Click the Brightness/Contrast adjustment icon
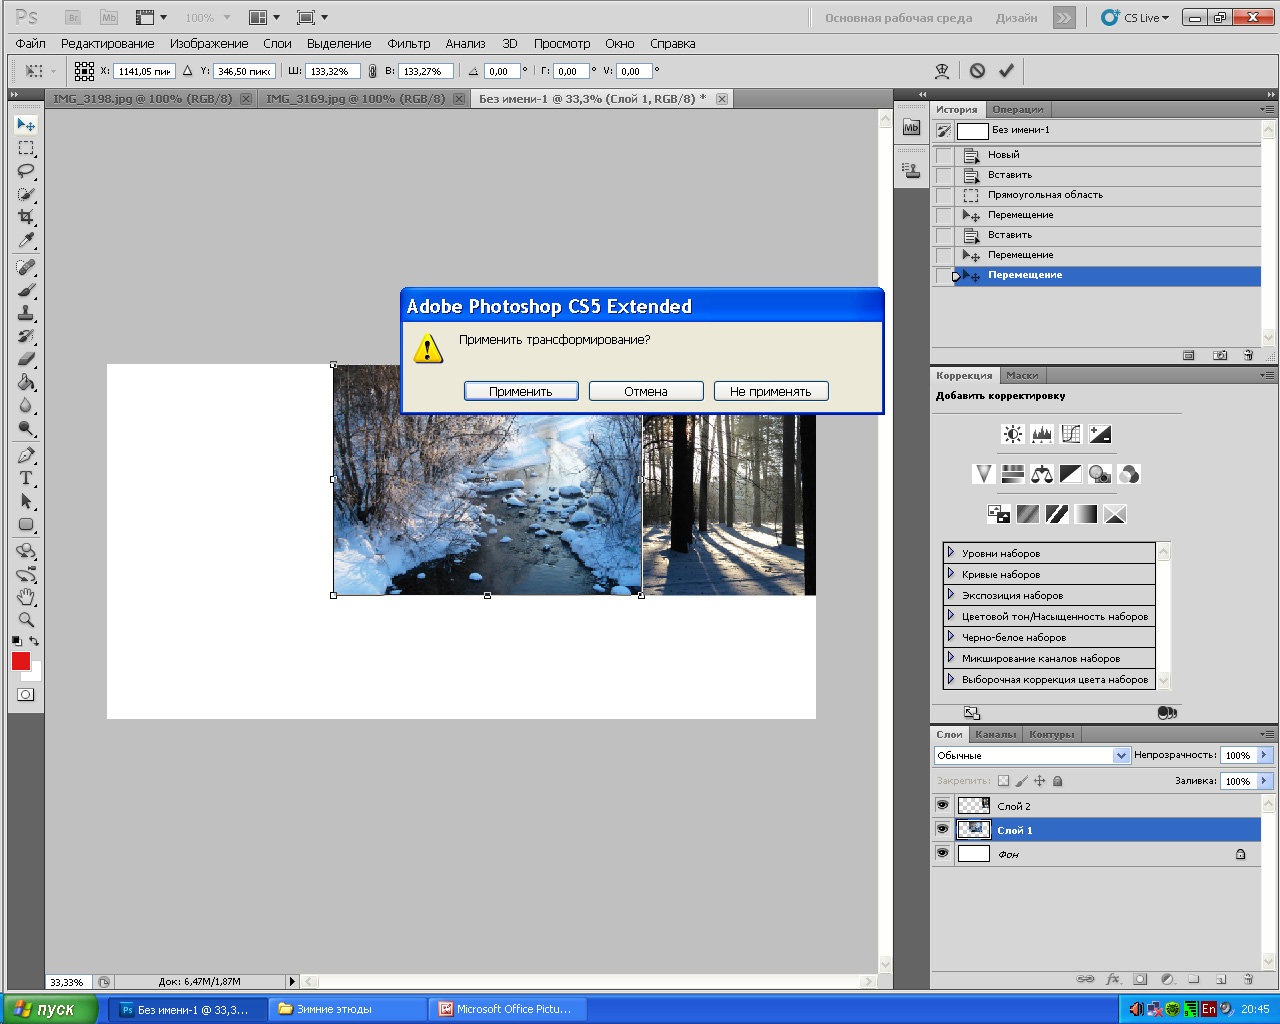 click(x=1013, y=434)
